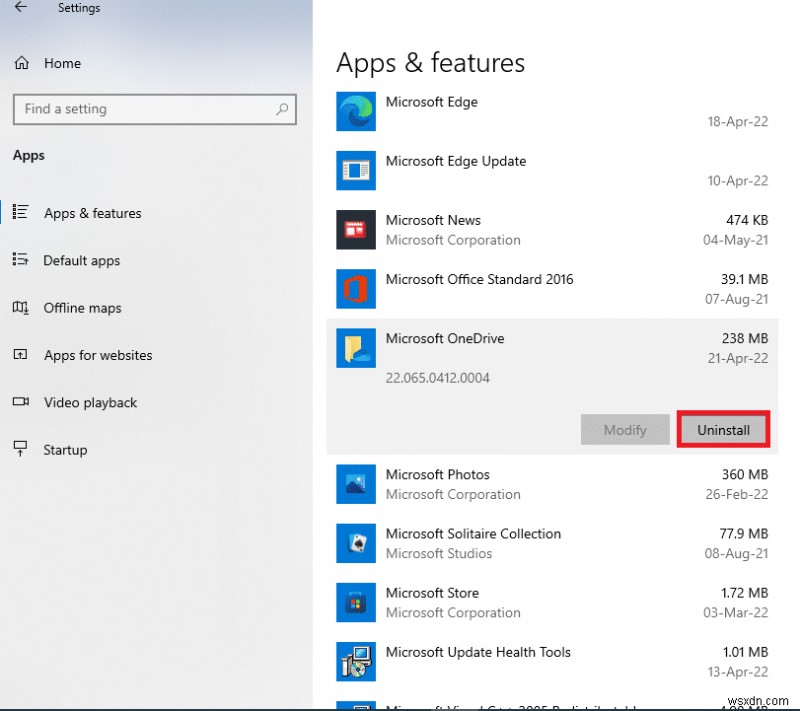The width and height of the screenshot is (800, 711).
Task: Click the Microsoft OneDrive app icon
Action: pos(356,349)
